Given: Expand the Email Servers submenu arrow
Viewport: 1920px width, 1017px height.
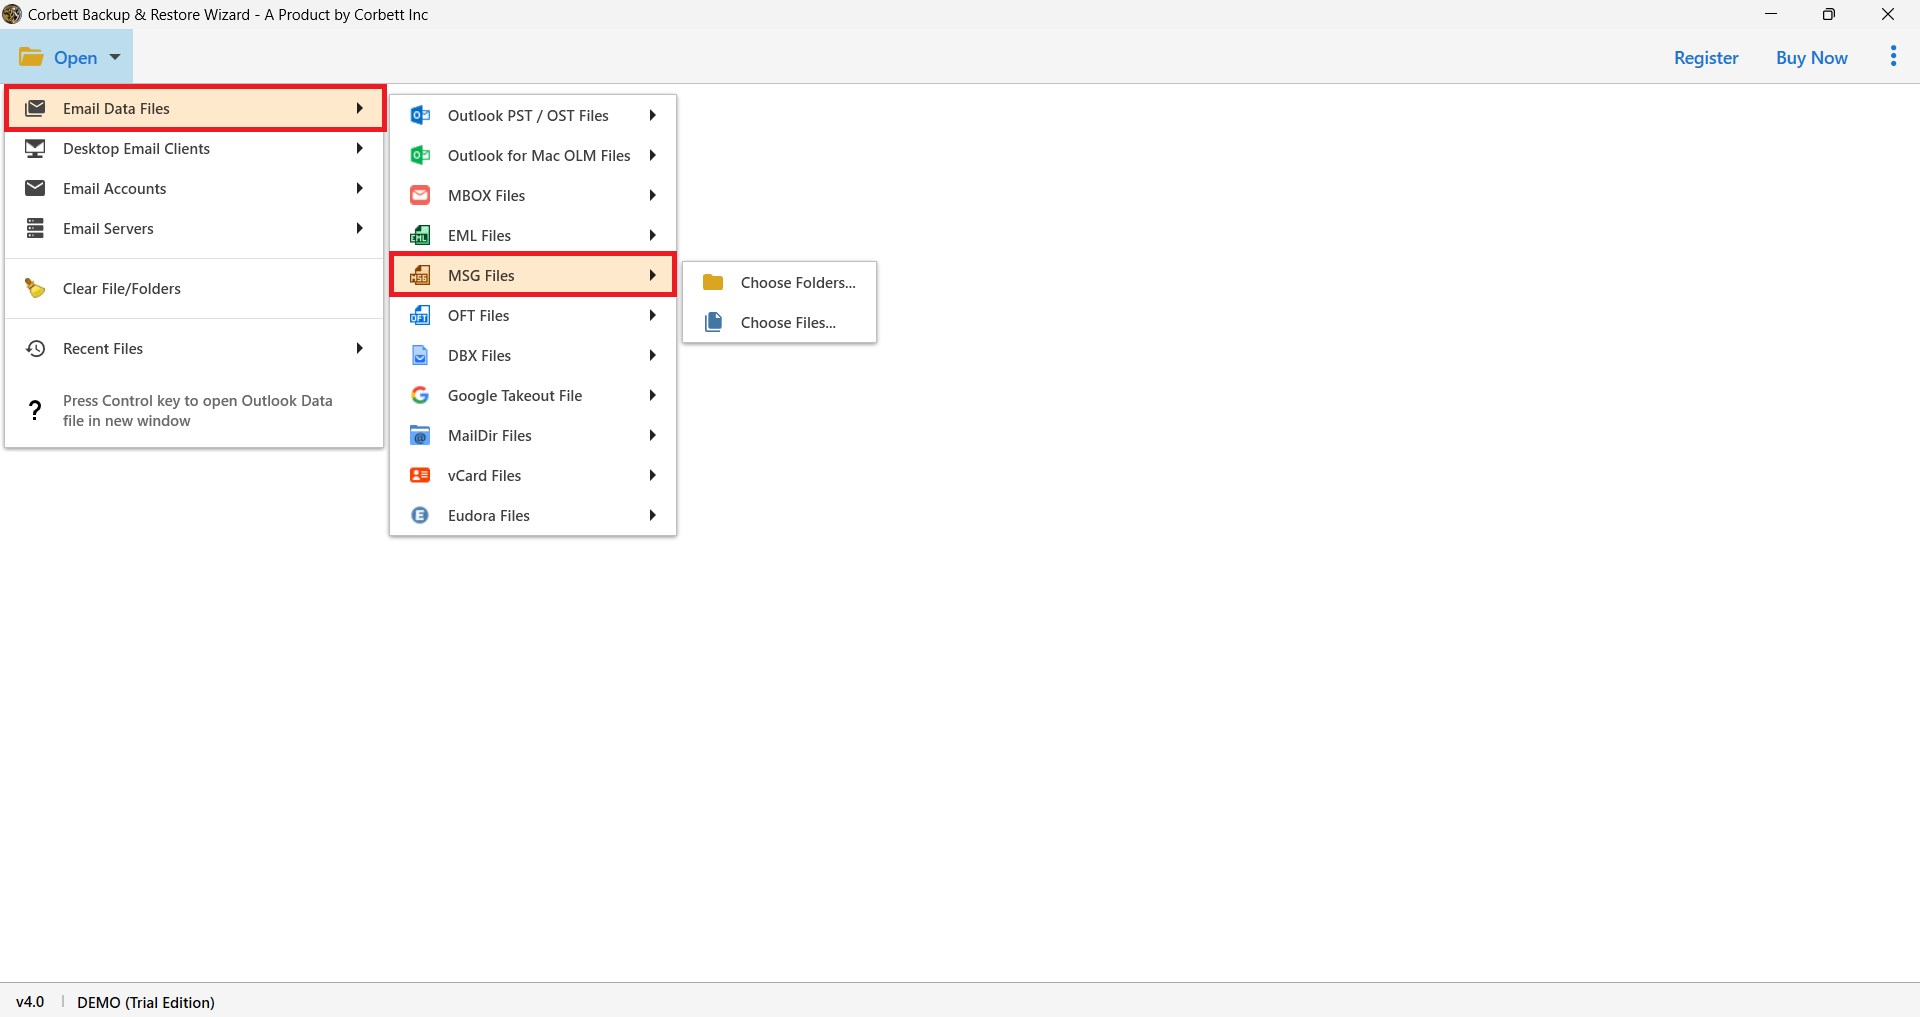Looking at the screenshot, I should pos(359,228).
